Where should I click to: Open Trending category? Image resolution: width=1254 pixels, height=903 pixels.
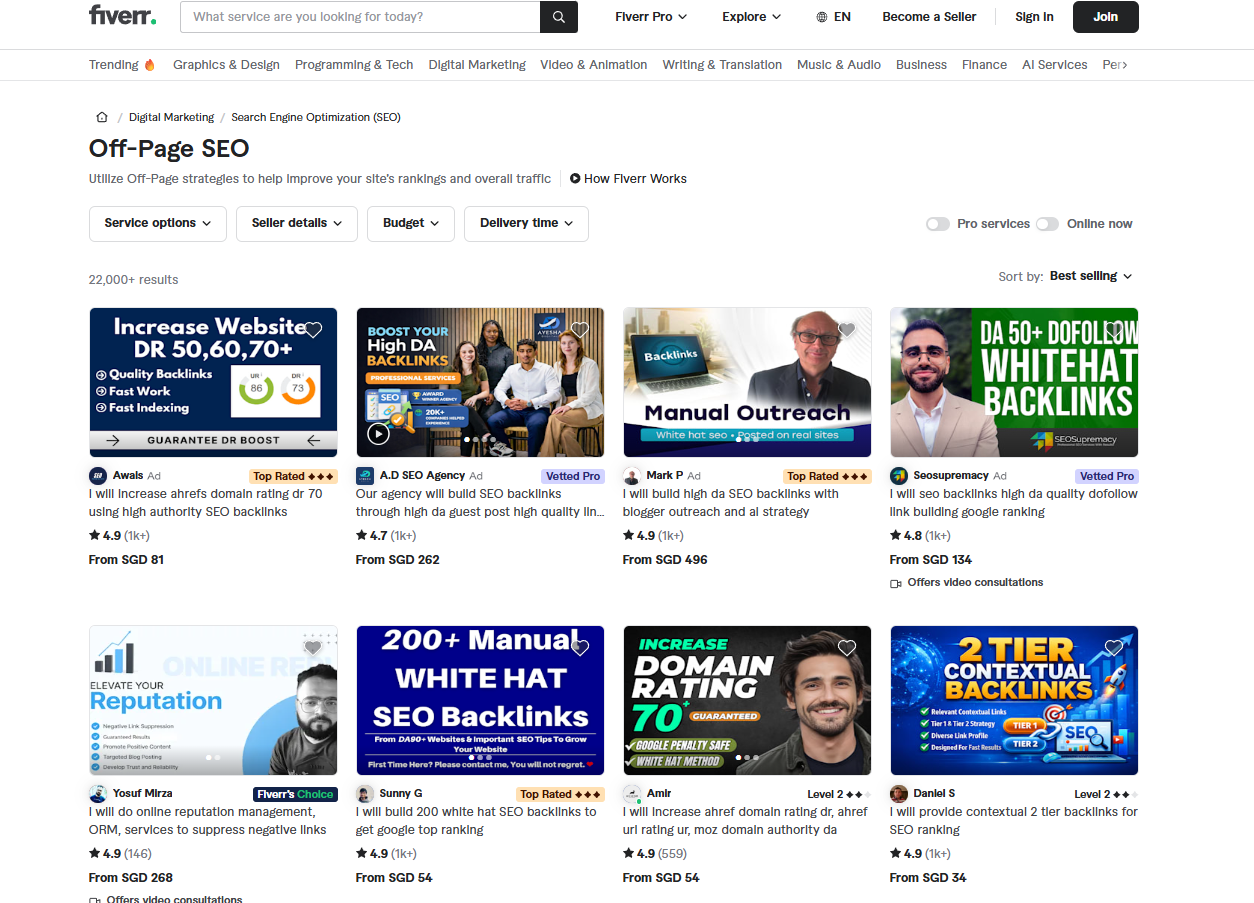point(122,65)
